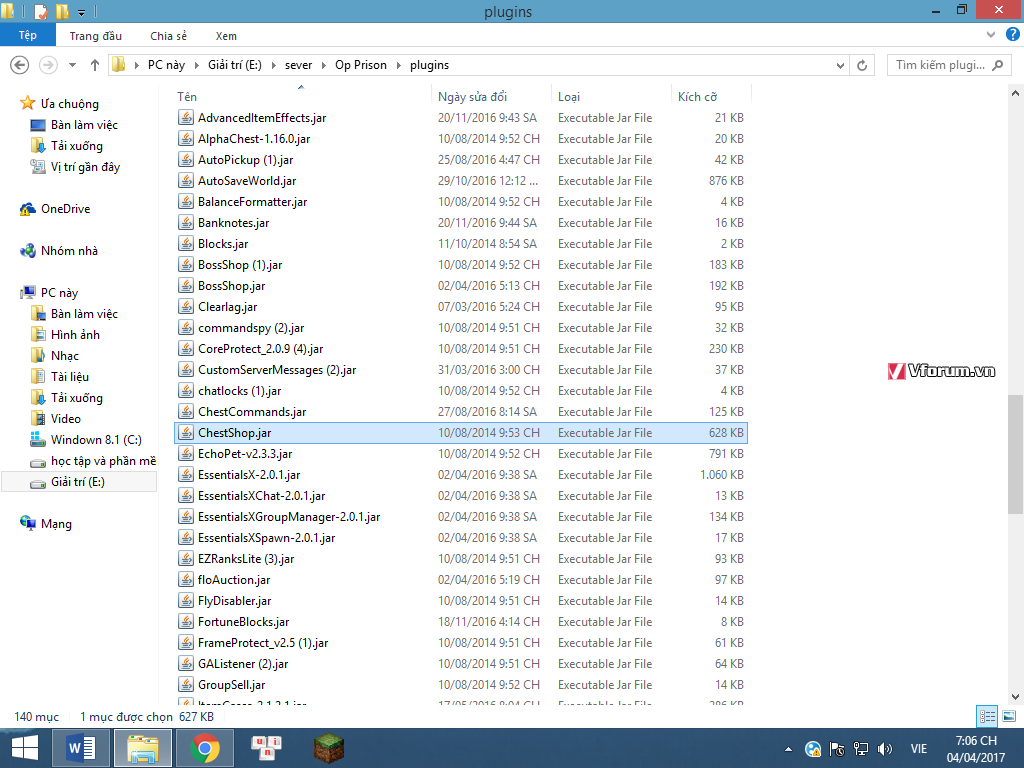This screenshot has width=1024, height=768.
Task: Go up one folder level arrow
Action: pyautogui.click(x=95, y=65)
